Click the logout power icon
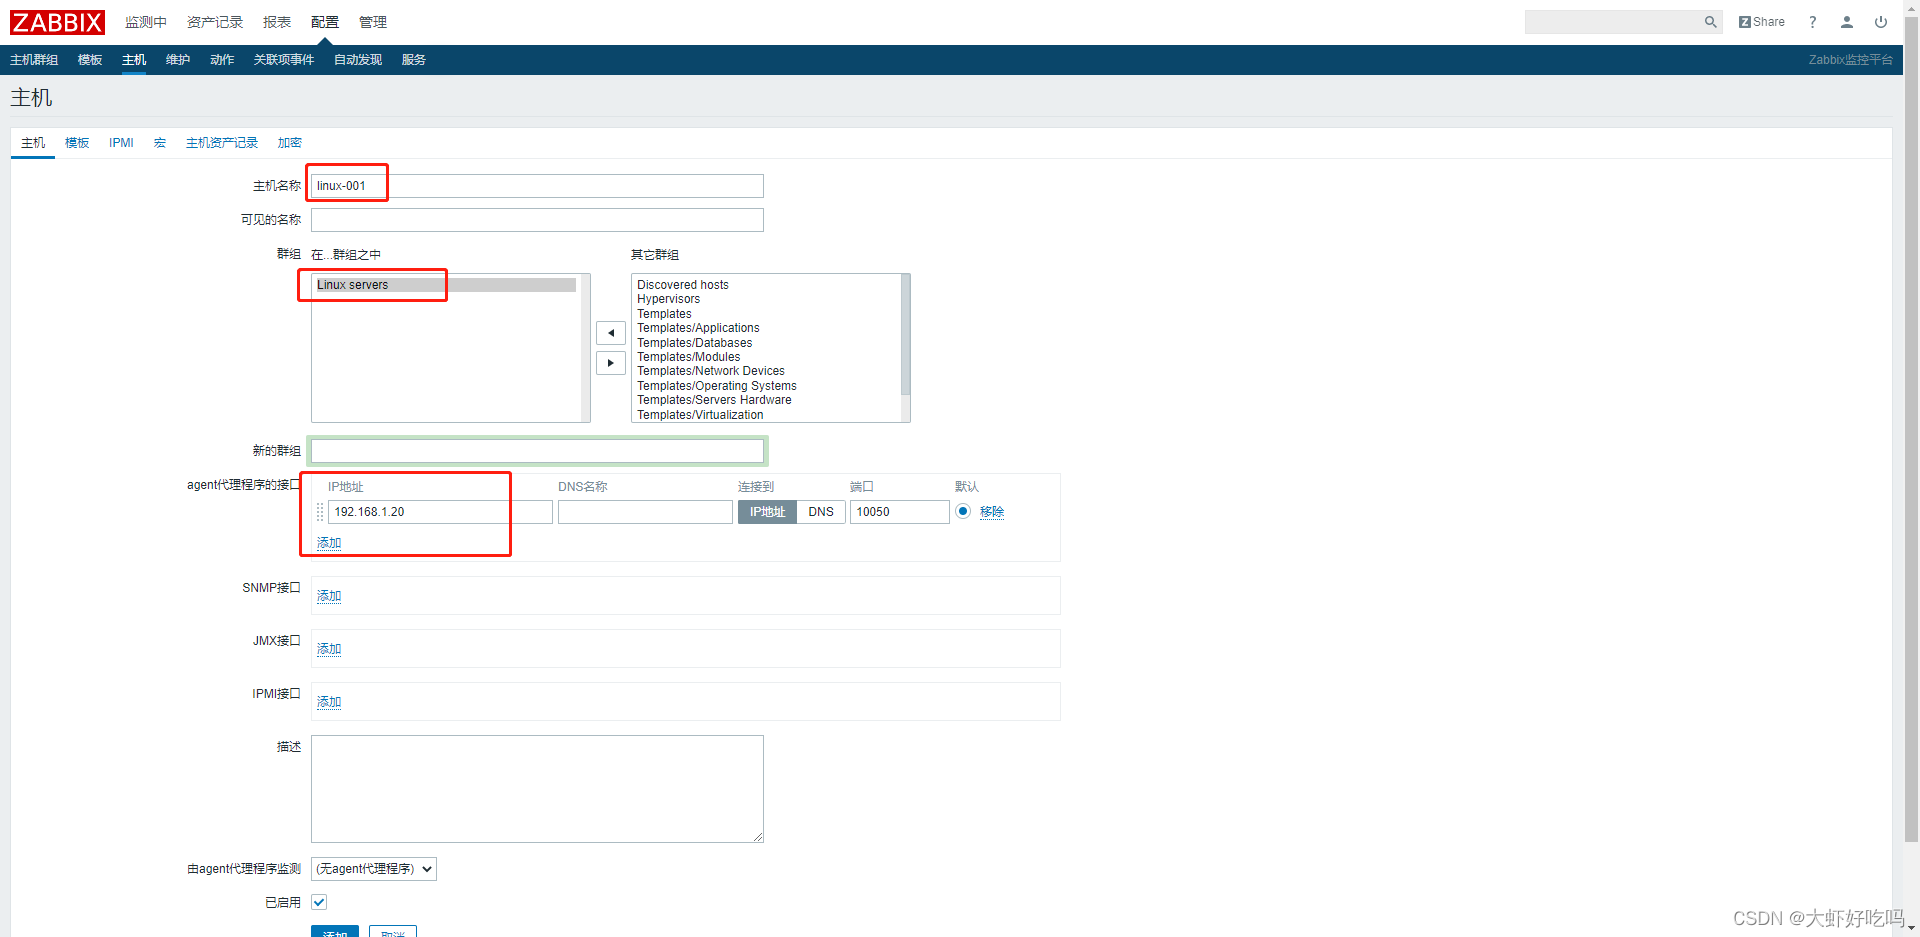The image size is (1920, 937). point(1880,22)
